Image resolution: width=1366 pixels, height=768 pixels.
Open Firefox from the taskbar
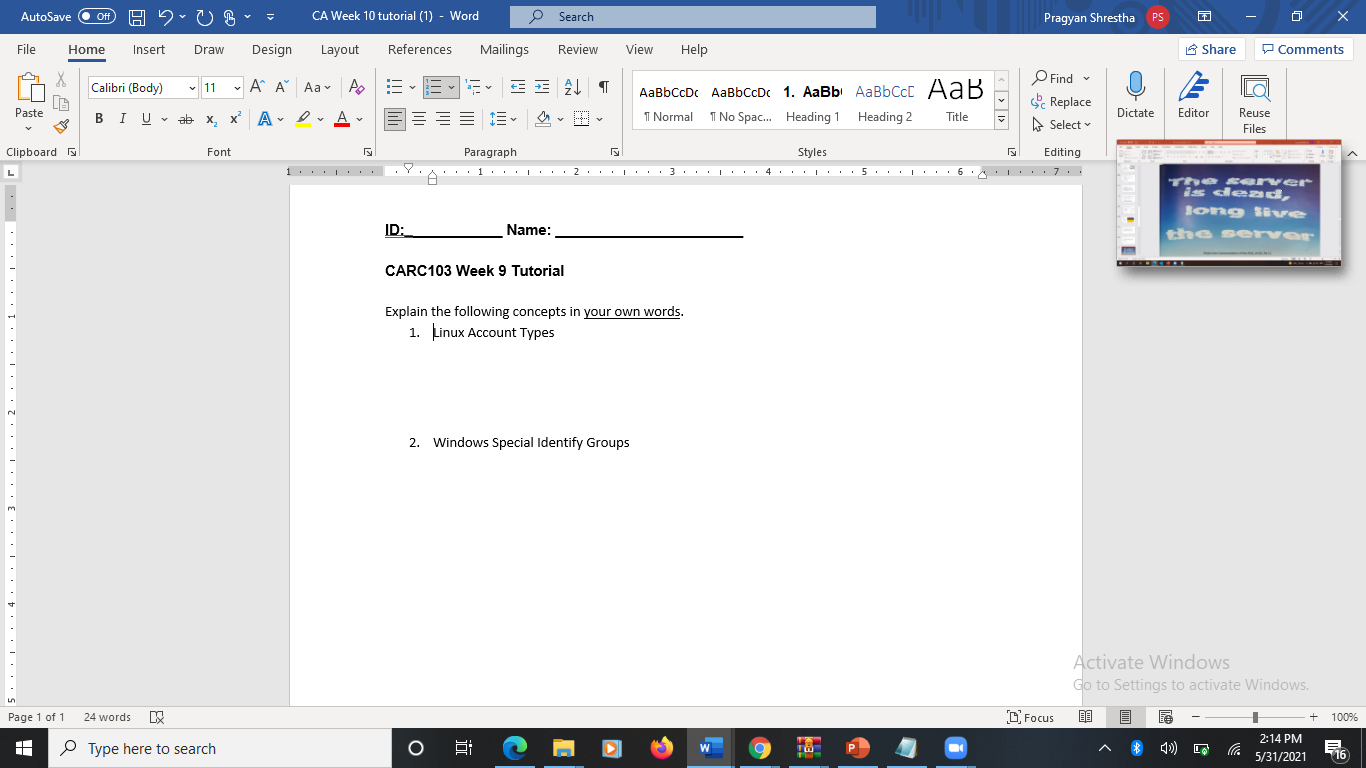pyautogui.click(x=661, y=748)
